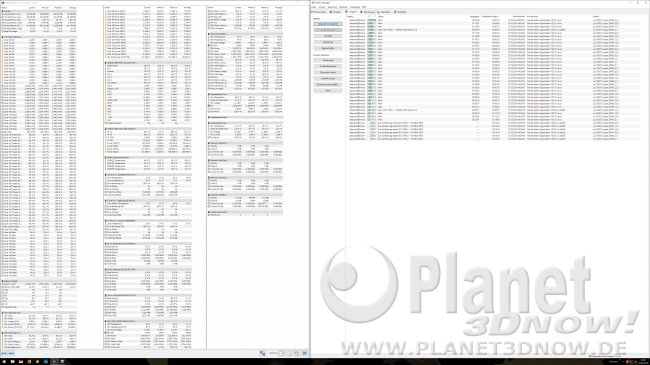Open the Festplatte tab in BOINC
650x365 pixels.
point(400,12)
